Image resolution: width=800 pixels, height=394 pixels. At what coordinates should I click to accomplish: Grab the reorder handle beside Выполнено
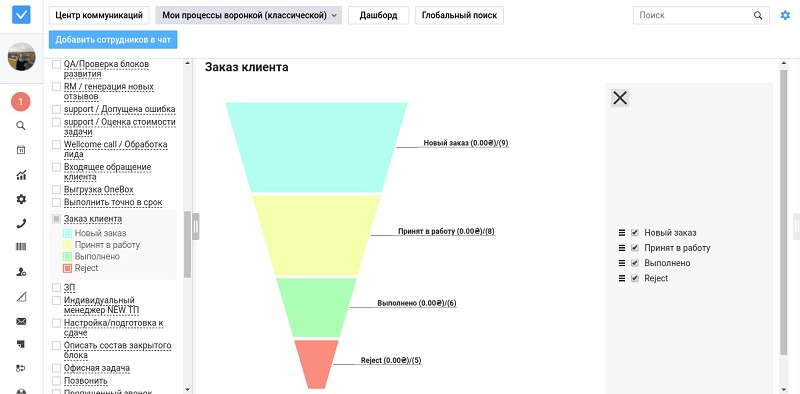pos(621,263)
